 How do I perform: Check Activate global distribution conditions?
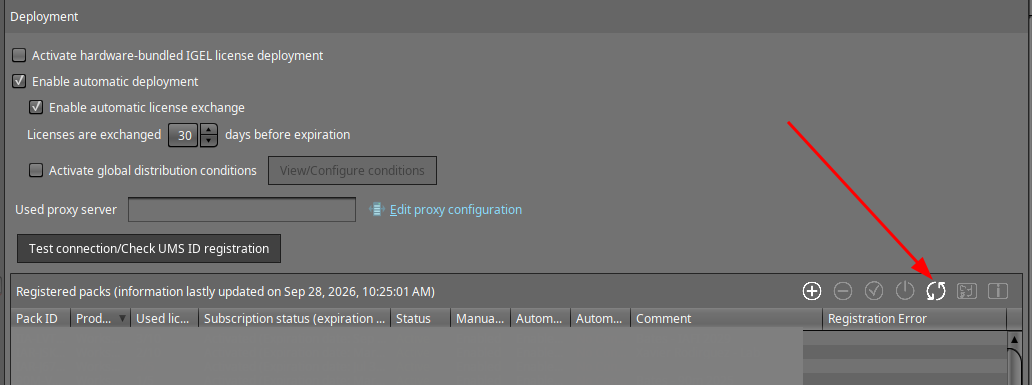[x=36, y=170]
